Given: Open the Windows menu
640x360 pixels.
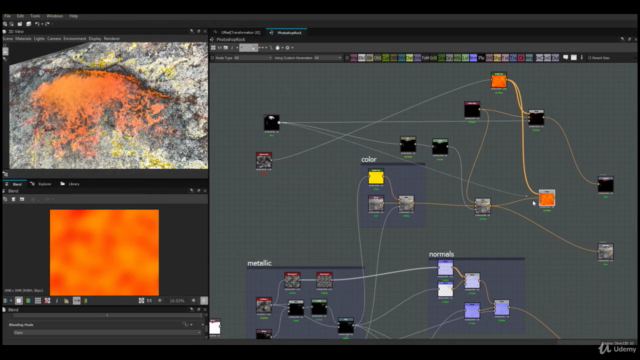Looking at the screenshot, I should coord(54,16).
